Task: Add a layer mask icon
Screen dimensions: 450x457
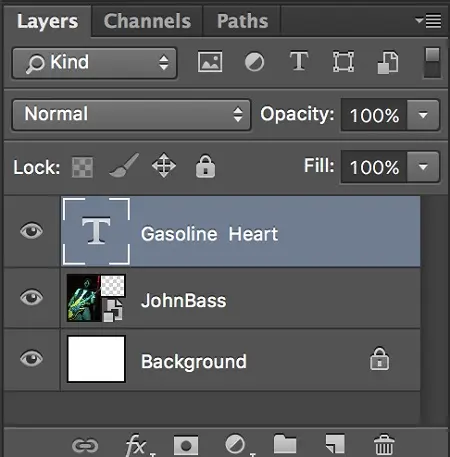Action: [x=186, y=445]
